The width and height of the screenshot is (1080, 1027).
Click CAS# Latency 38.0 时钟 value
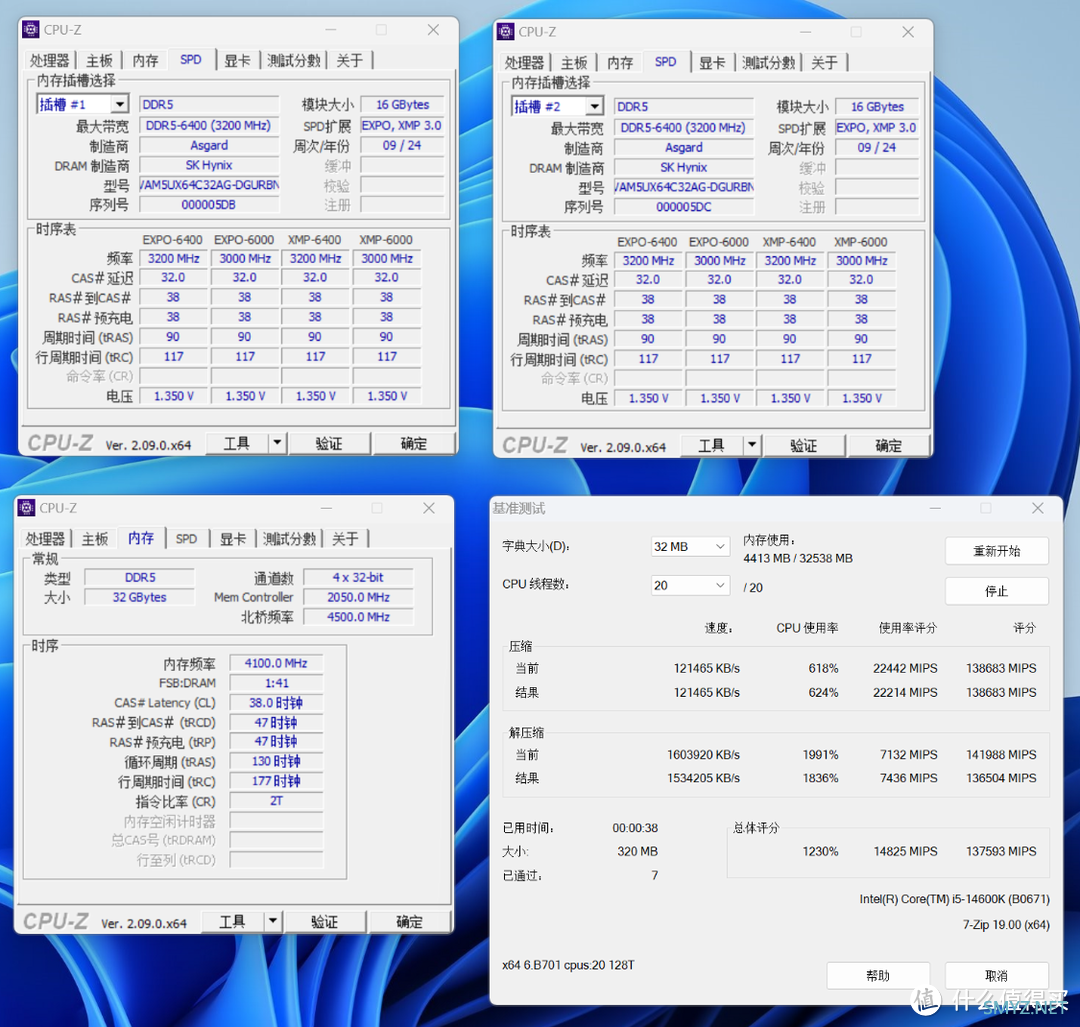[276, 703]
